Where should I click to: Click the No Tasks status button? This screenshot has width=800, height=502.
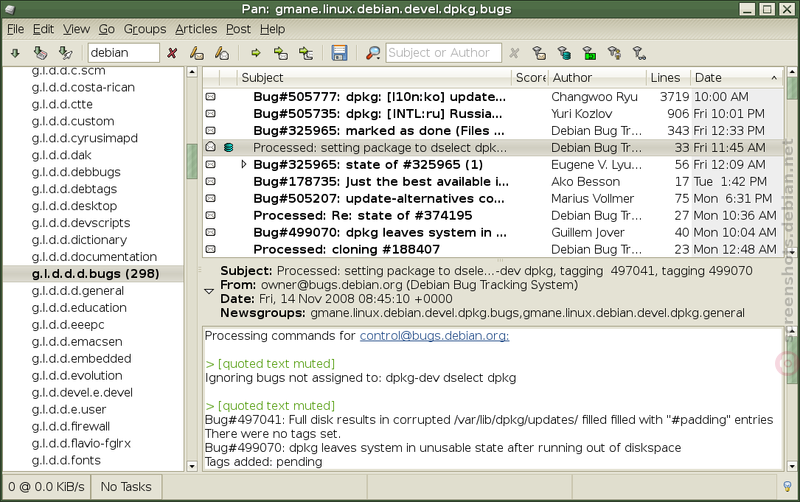(x=126, y=487)
